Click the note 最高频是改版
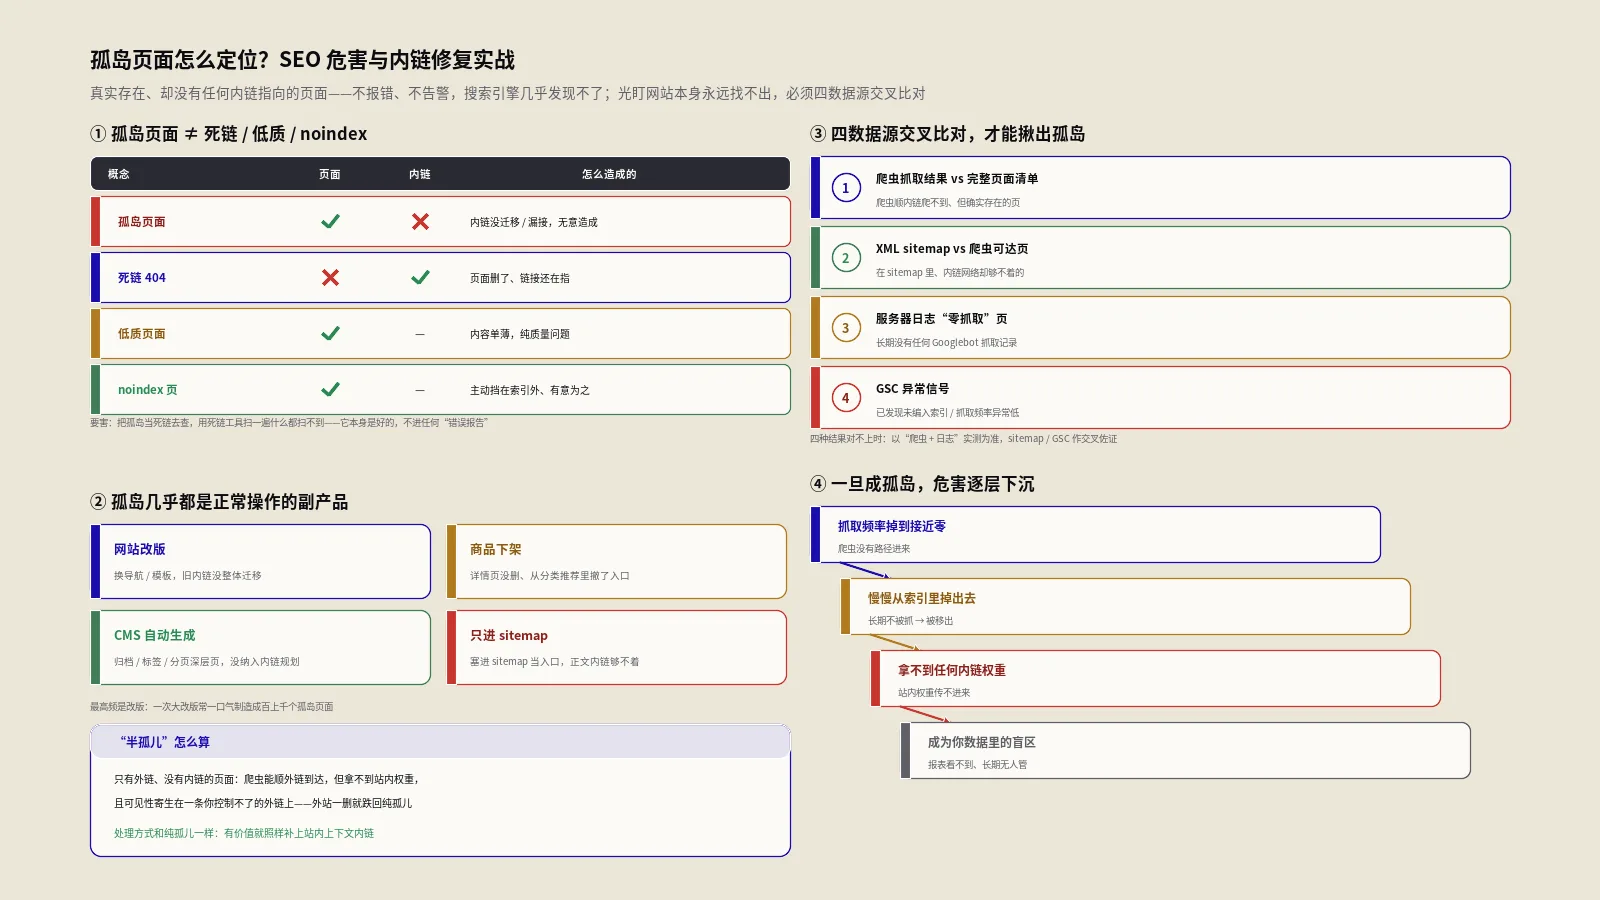This screenshot has height=900, width=1600. (x=212, y=706)
